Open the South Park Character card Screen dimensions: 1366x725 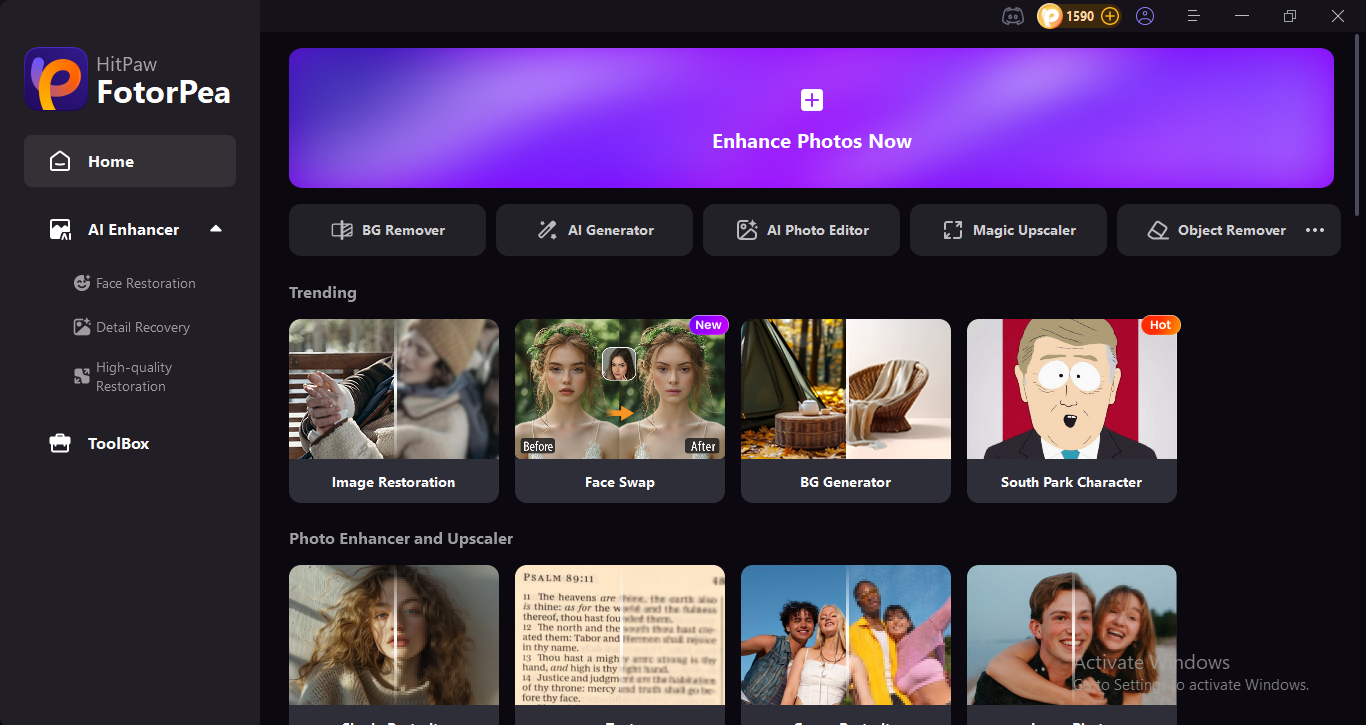[x=1071, y=410]
